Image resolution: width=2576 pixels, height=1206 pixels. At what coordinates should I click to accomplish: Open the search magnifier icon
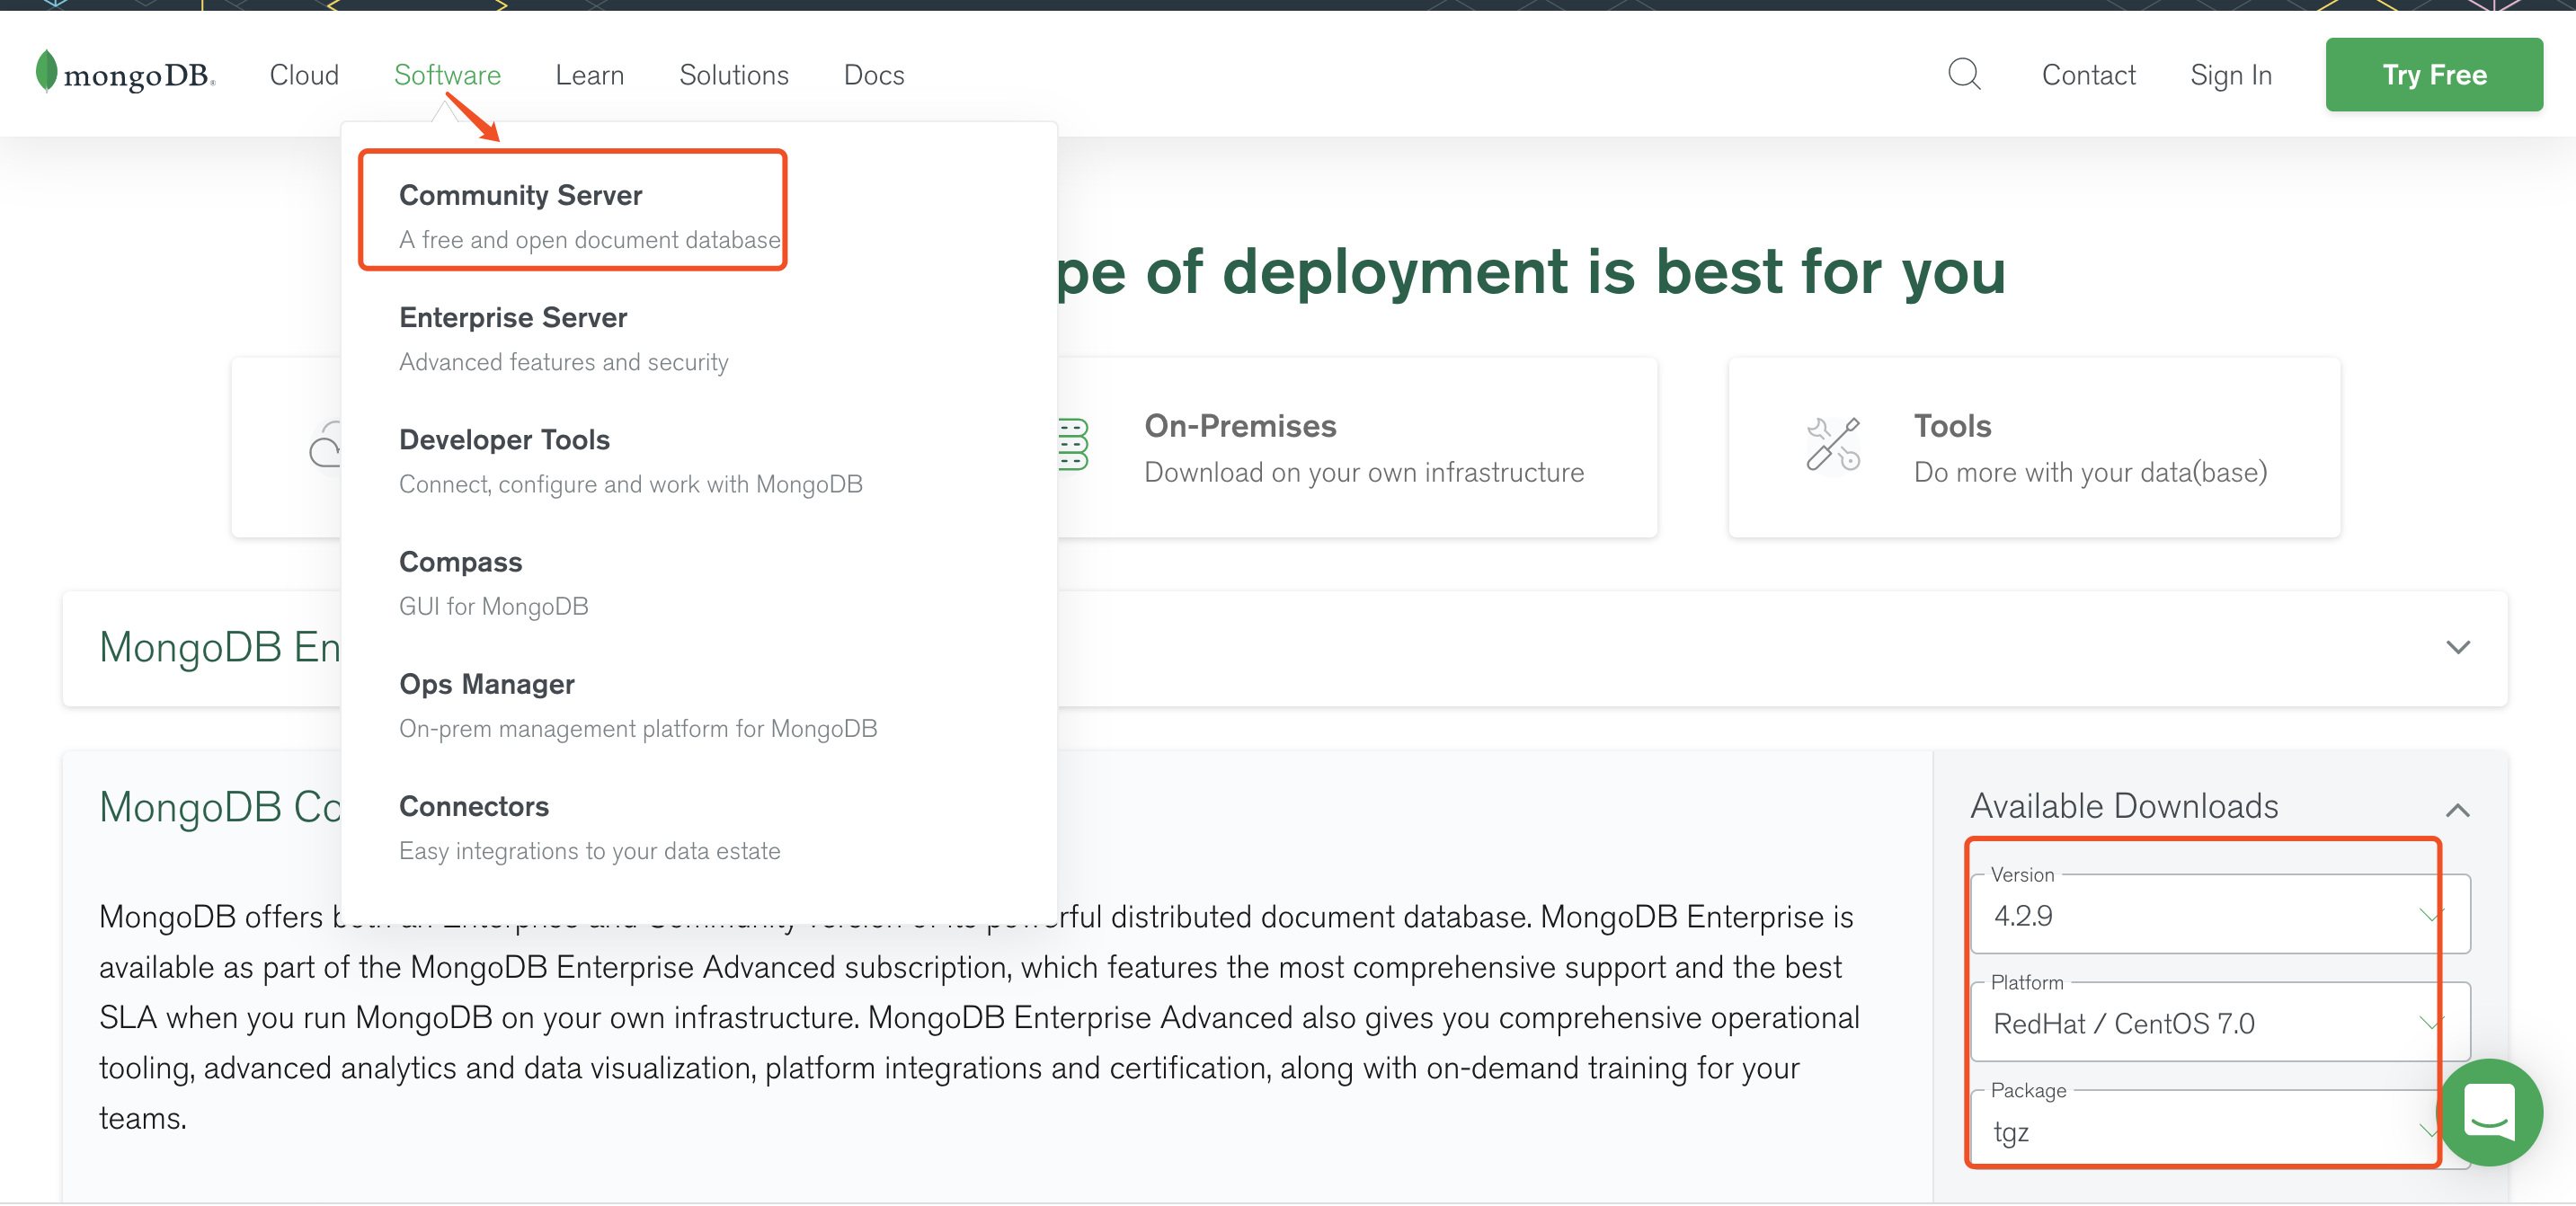coord(1964,74)
